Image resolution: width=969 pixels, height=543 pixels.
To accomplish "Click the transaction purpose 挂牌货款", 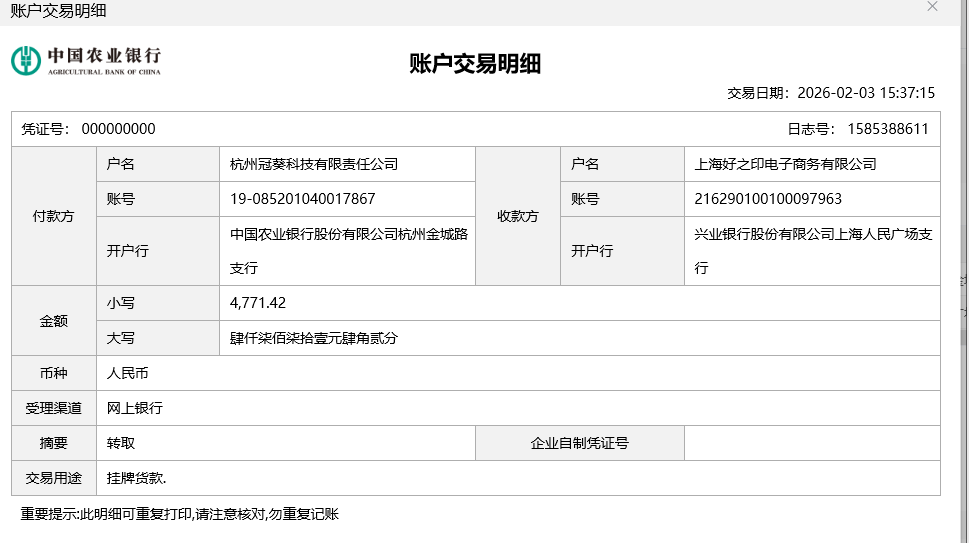I will coord(137,478).
